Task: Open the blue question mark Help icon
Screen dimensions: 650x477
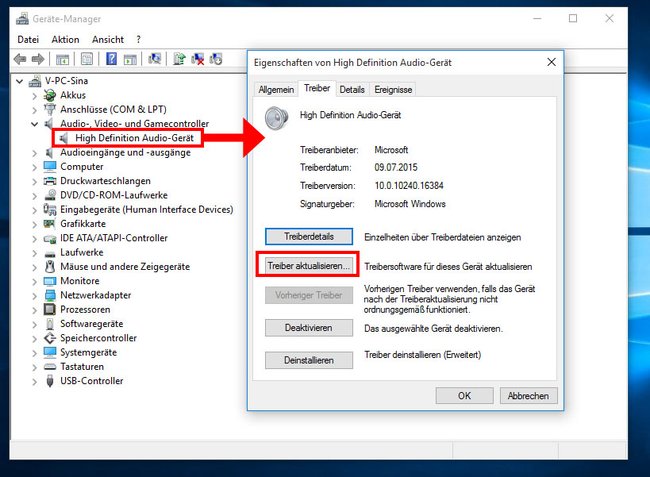Action: [x=111, y=59]
